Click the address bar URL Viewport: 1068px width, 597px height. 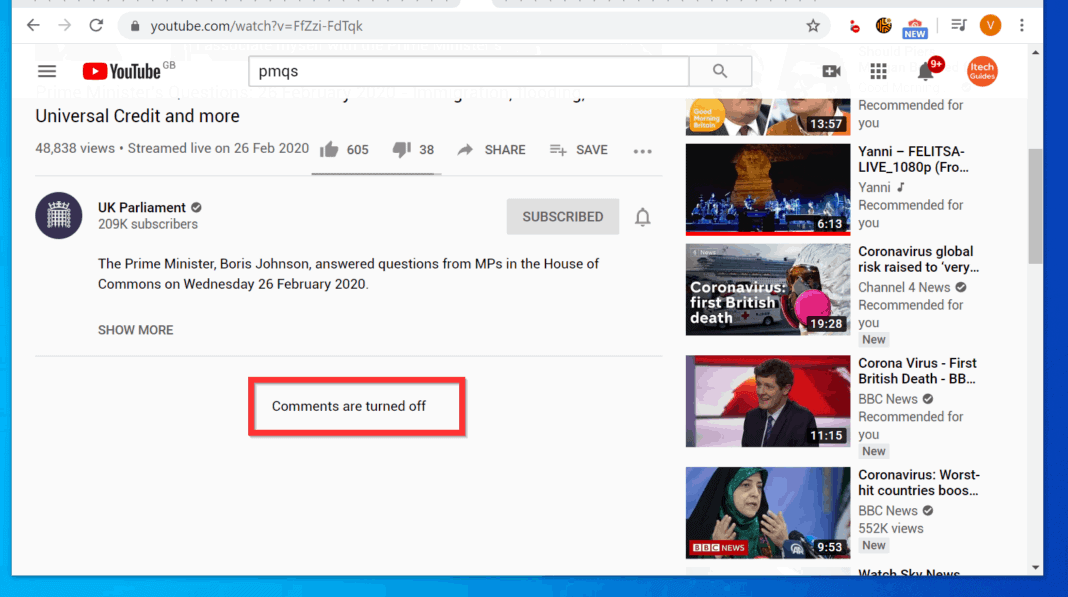(x=256, y=26)
